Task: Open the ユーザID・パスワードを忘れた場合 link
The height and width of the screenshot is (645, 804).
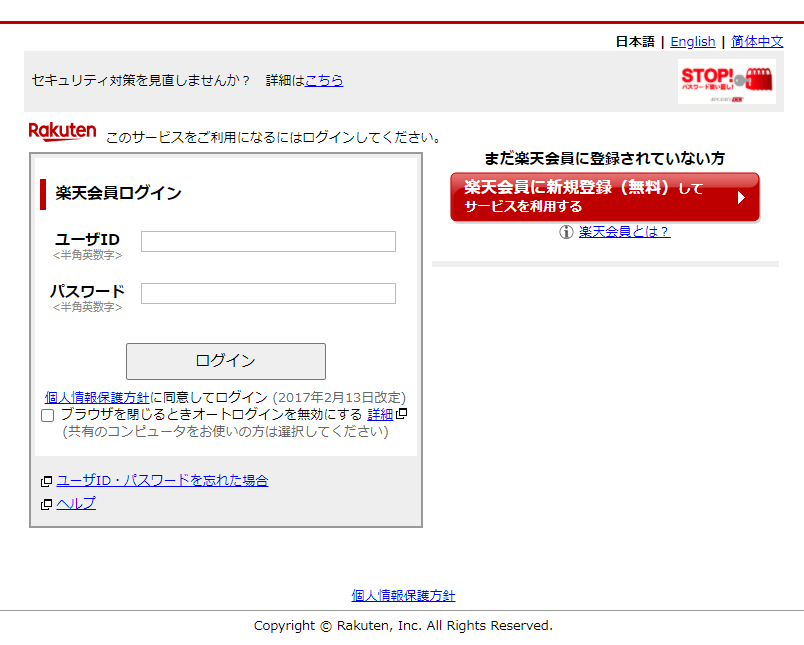Action: point(162,480)
